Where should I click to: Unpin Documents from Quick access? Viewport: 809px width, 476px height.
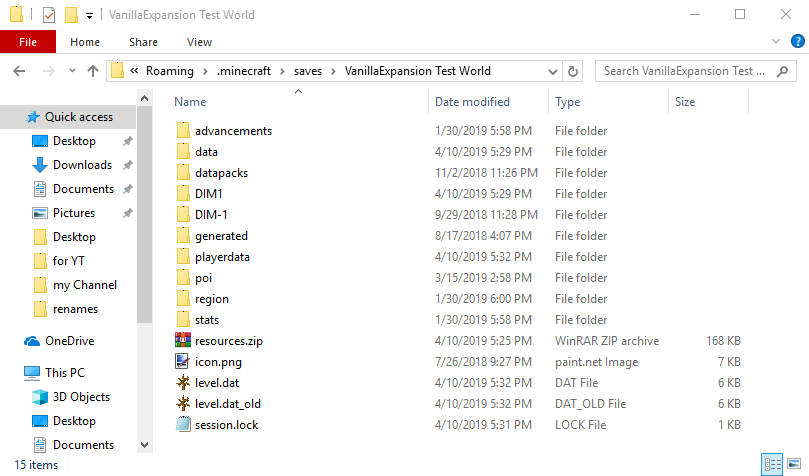pyautogui.click(x=127, y=189)
